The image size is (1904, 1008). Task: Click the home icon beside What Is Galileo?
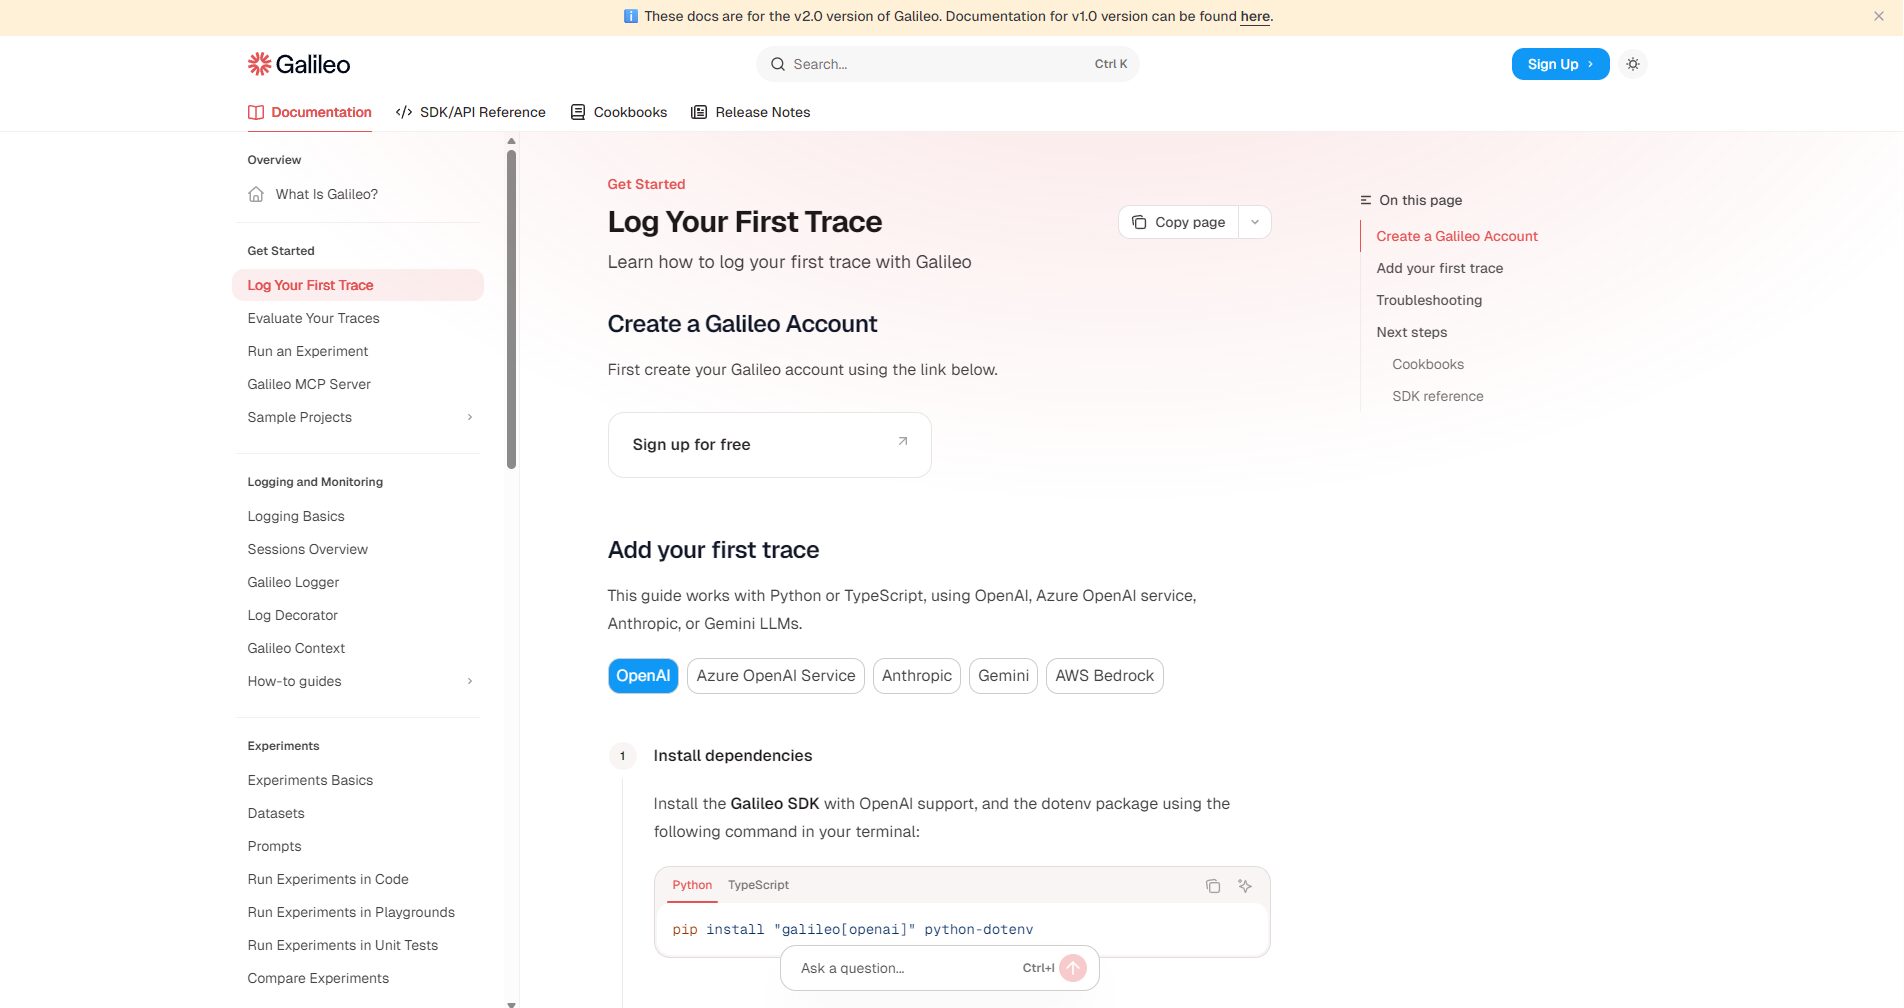[256, 194]
